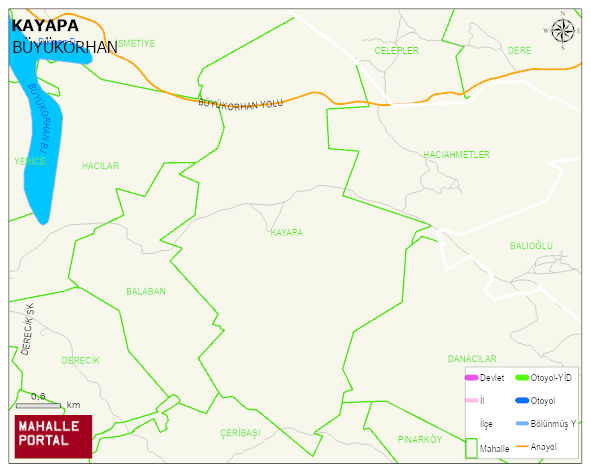Select the KAYAPA neighborhood label
591x472 pixels.
[286, 232]
